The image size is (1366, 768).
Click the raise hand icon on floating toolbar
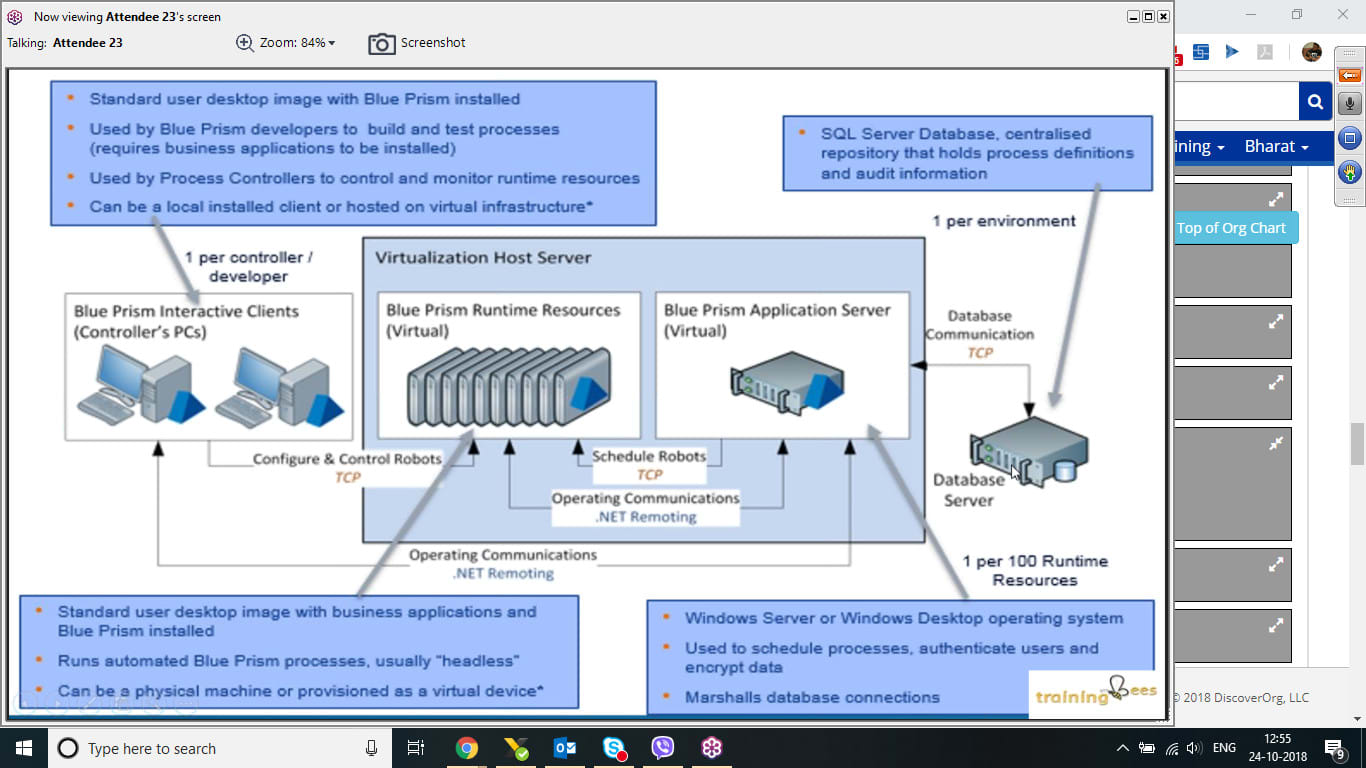(x=1350, y=172)
